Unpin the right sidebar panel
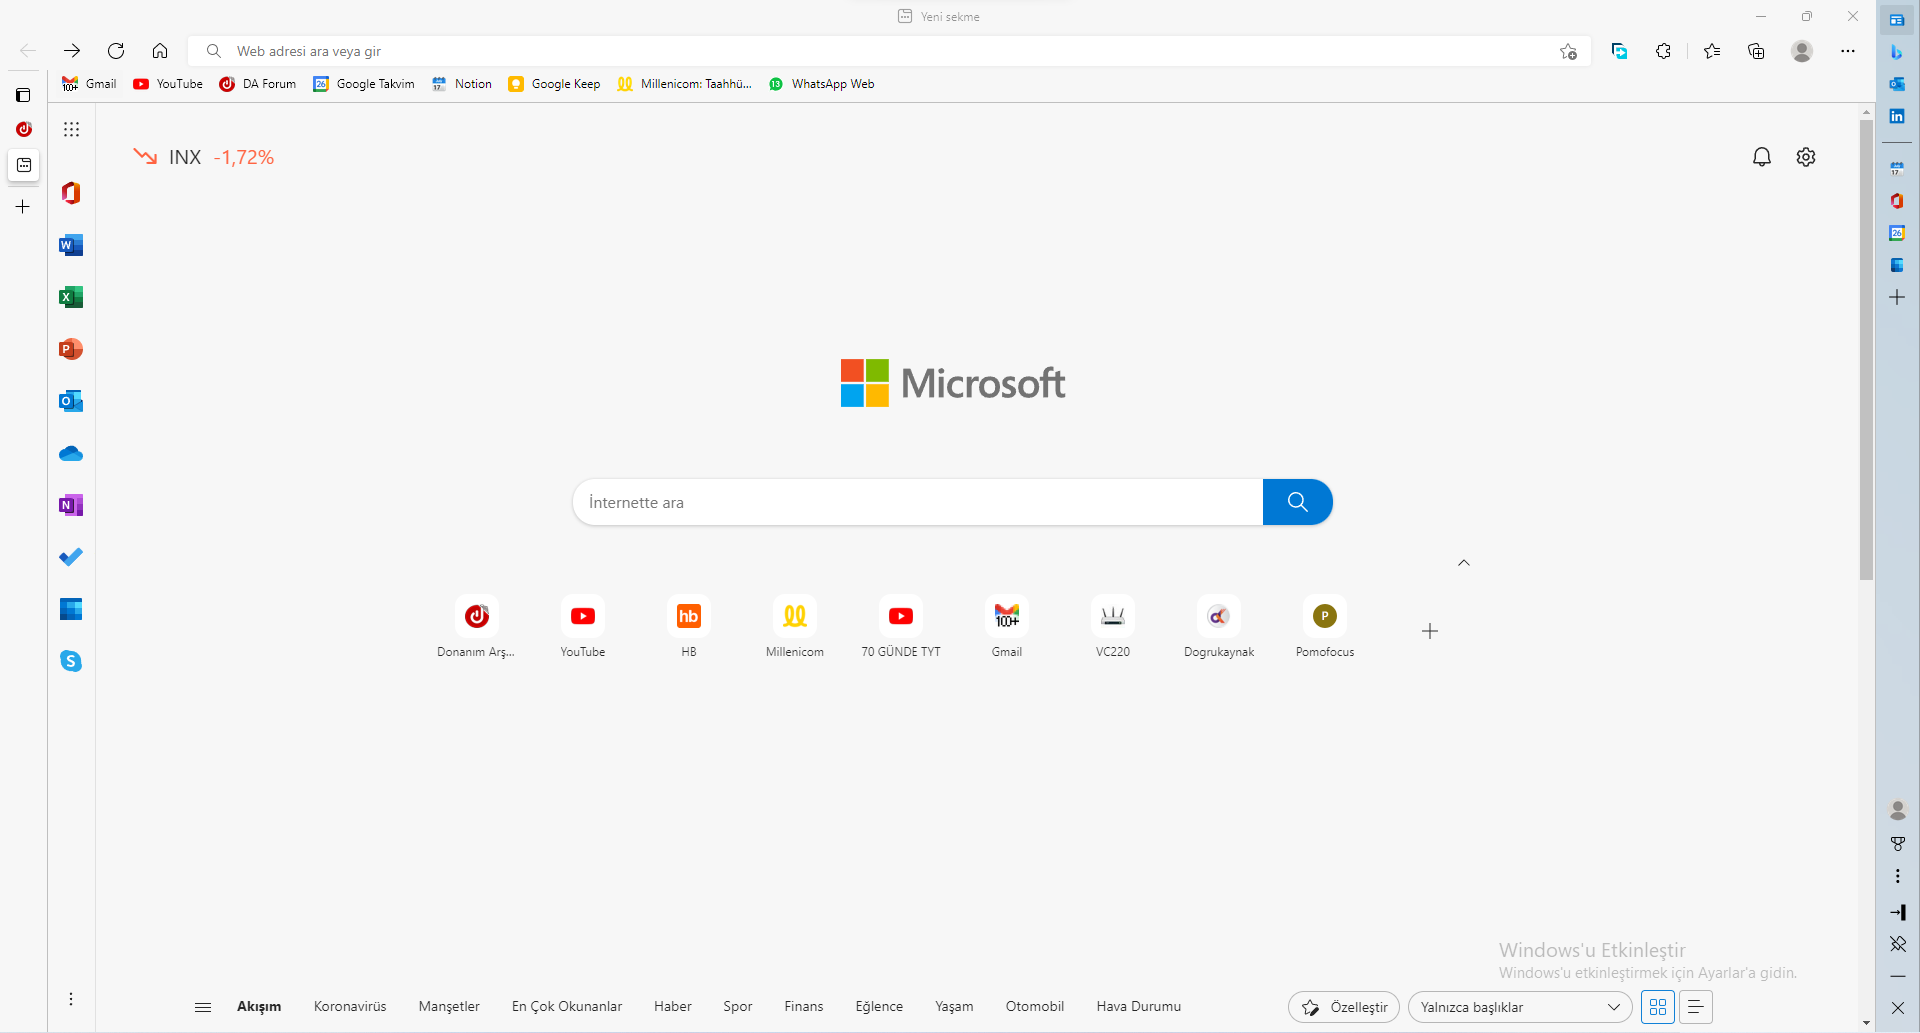1920x1033 pixels. [x=1898, y=944]
